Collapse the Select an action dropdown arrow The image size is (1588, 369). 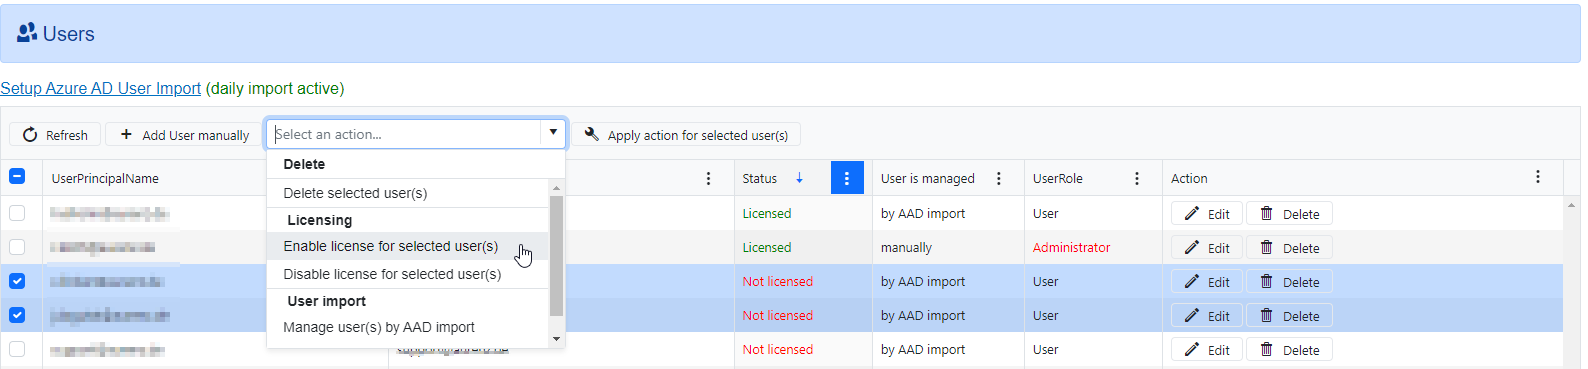tap(553, 133)
